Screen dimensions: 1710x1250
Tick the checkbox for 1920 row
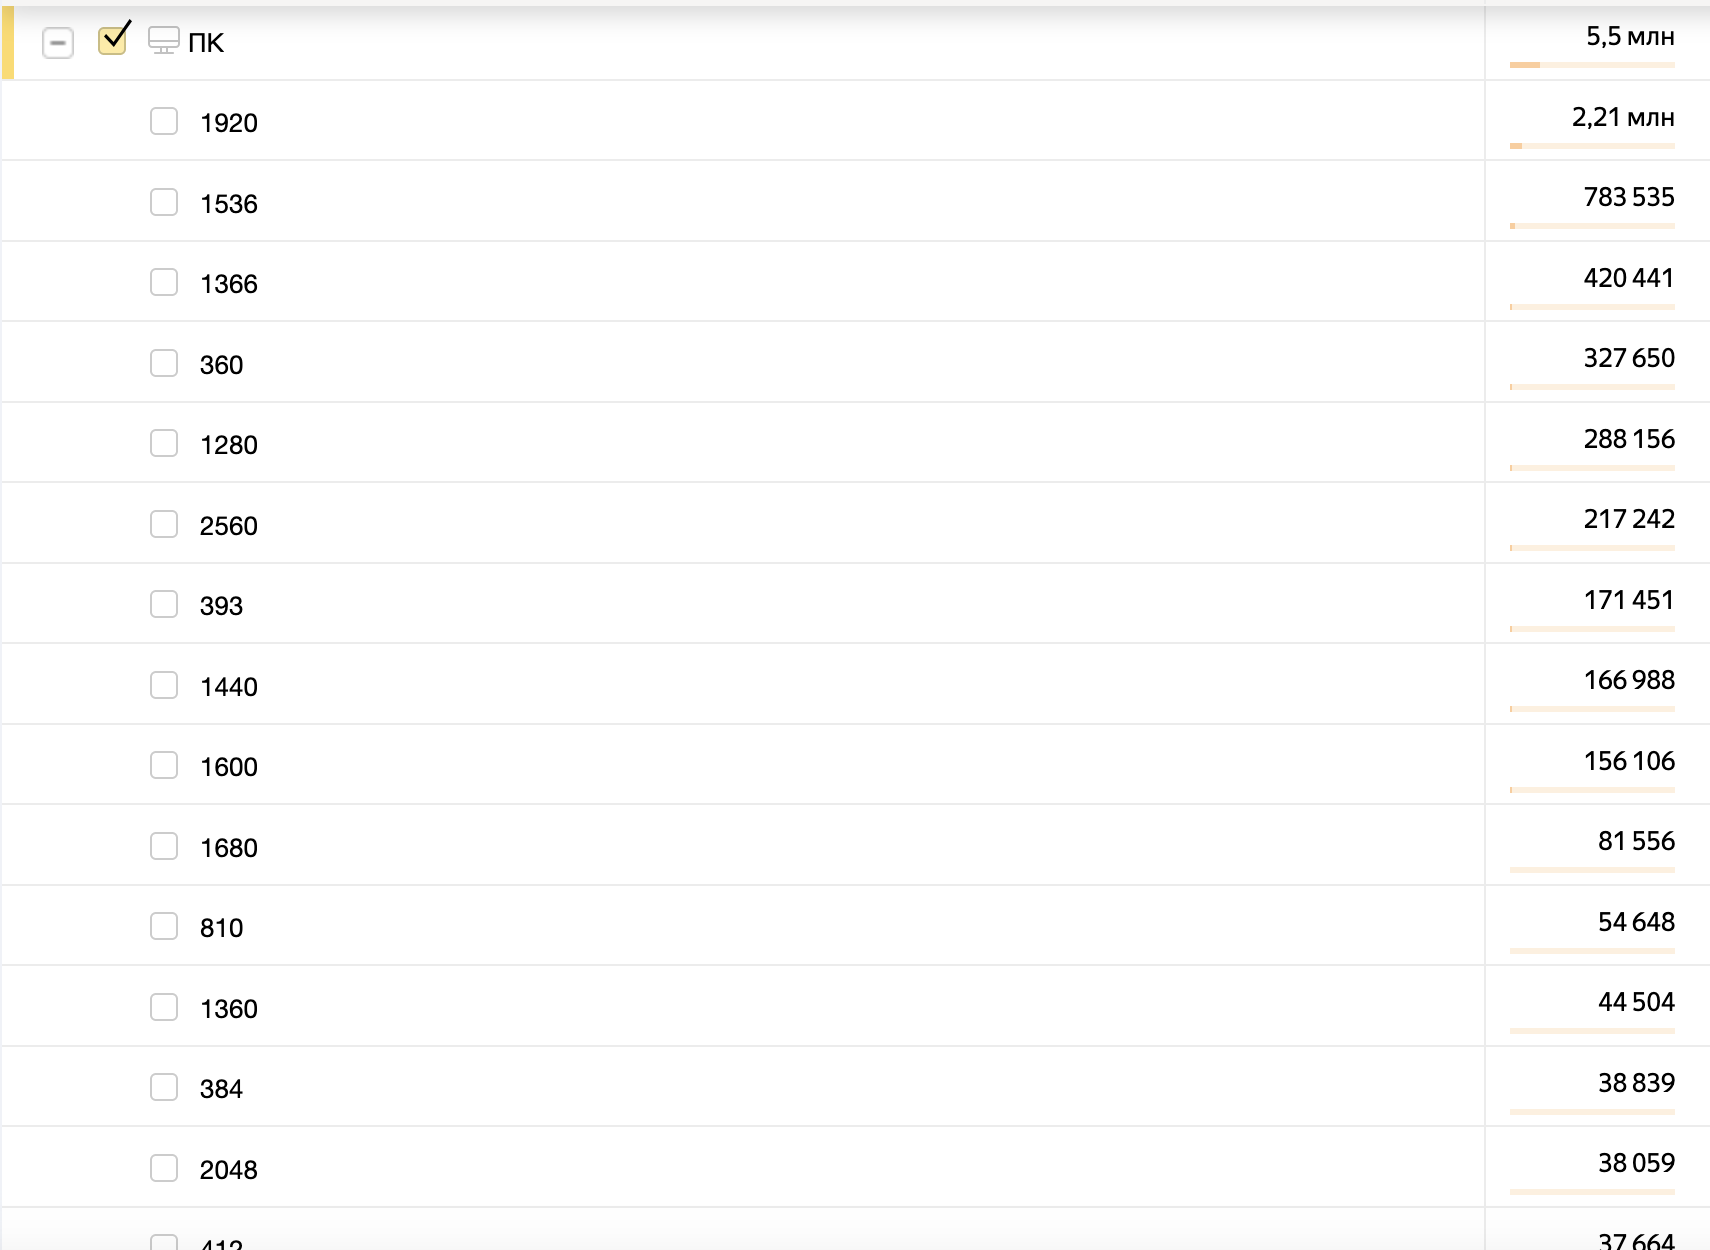coord(164,122)
